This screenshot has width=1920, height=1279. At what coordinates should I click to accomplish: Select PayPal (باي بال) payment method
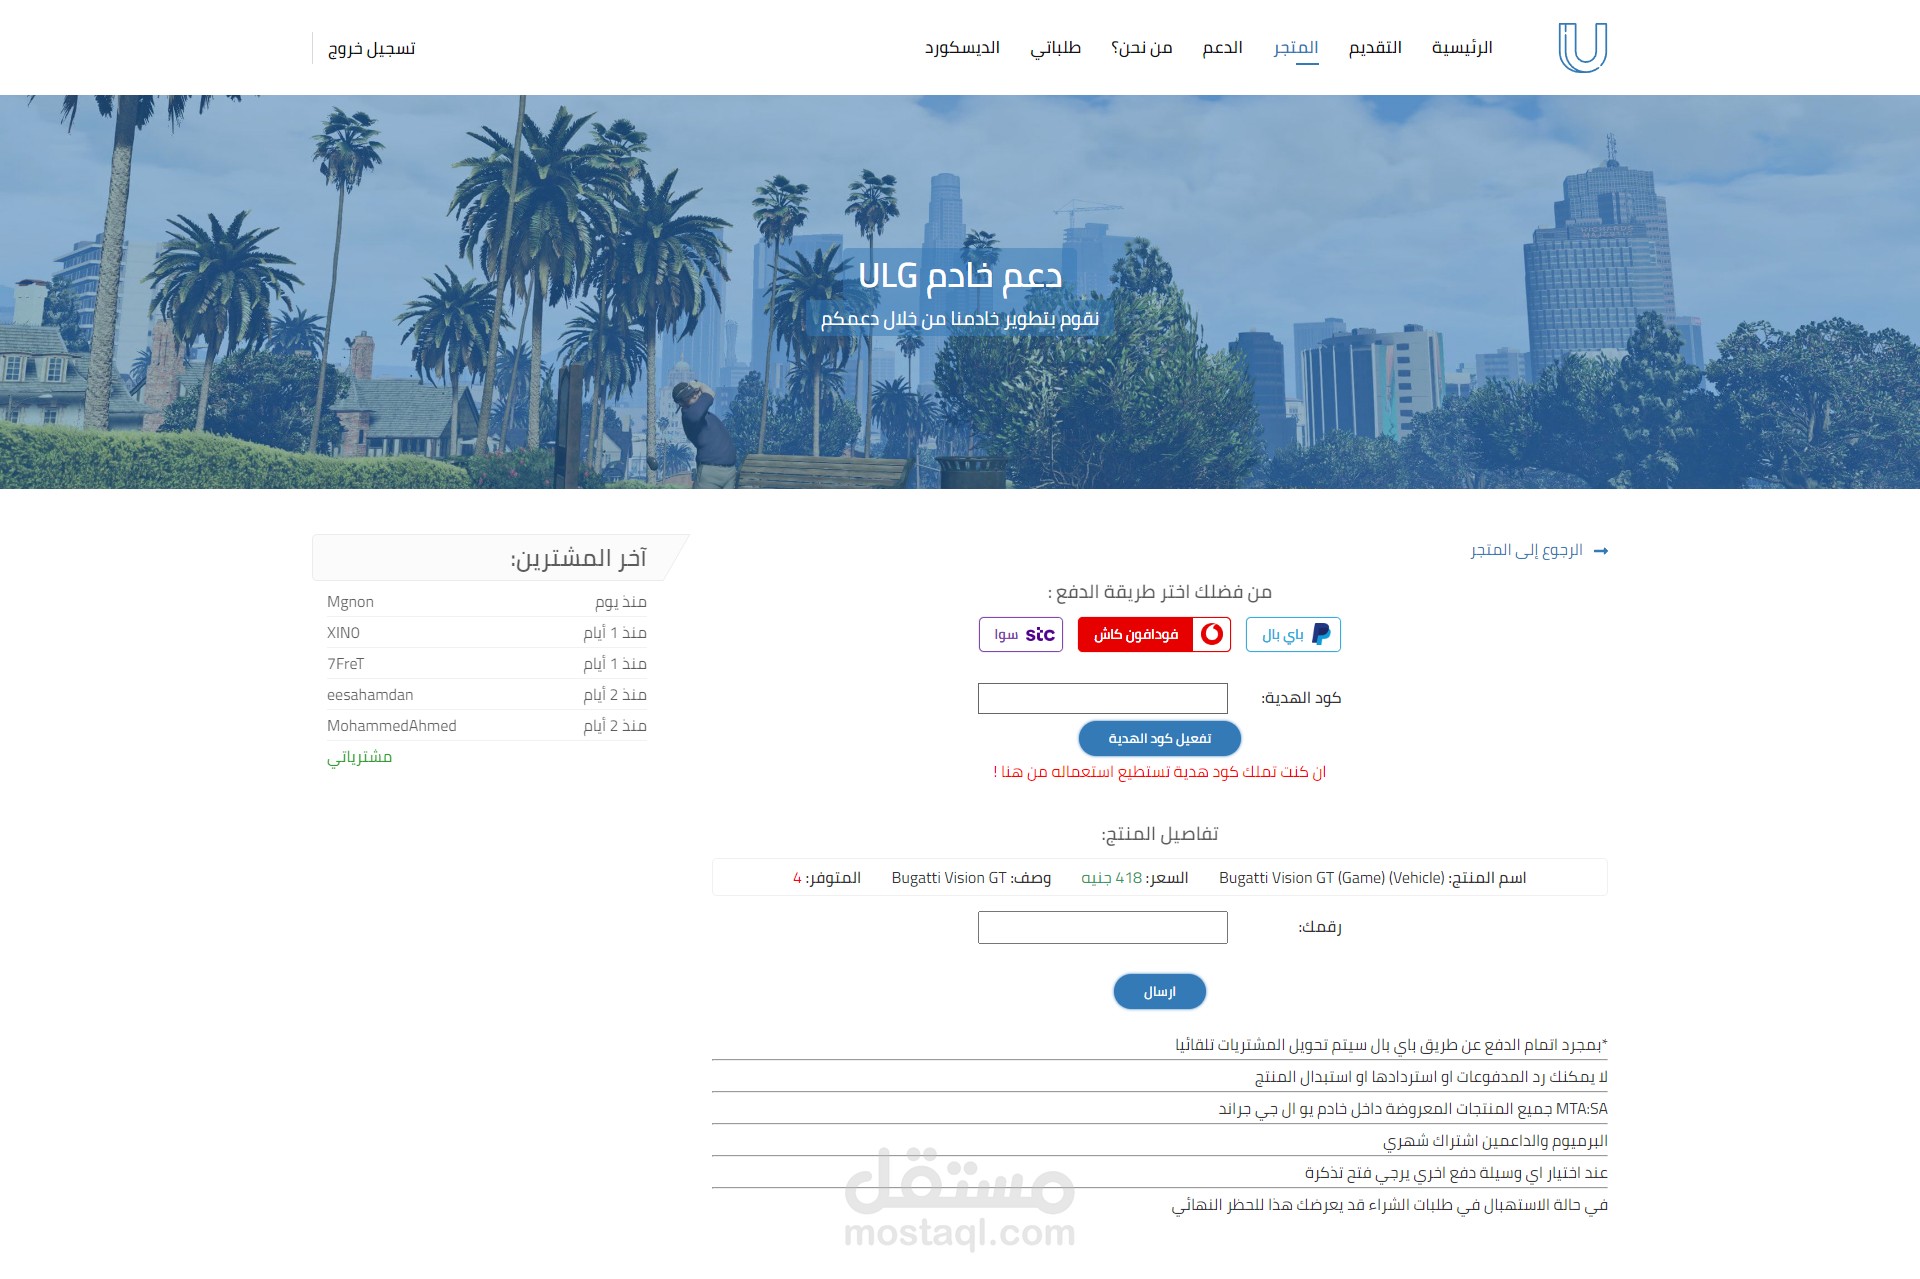pos(1293,634)
